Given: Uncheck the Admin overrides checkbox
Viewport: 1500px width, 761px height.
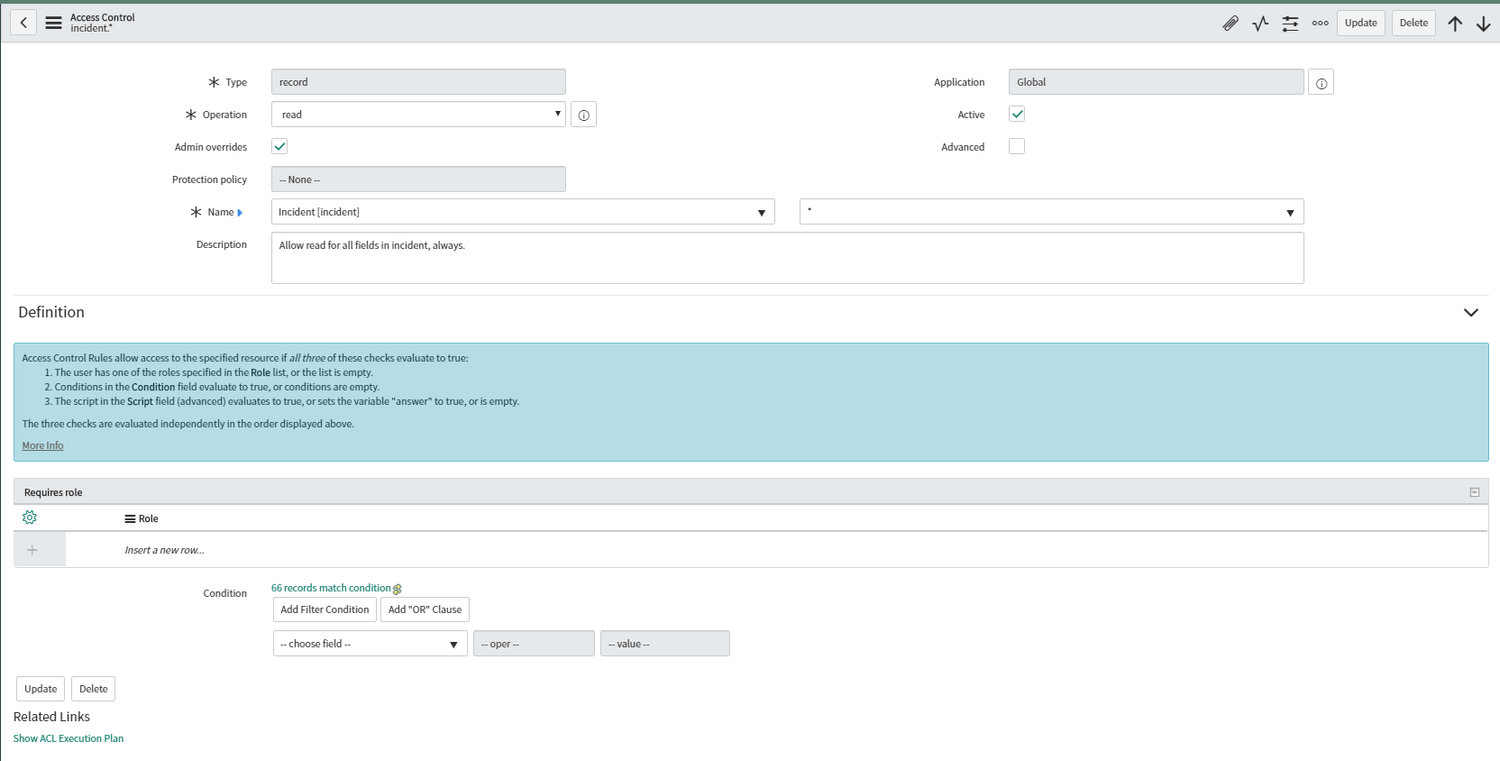Looking at the screenshot, I should click(279, 146).
